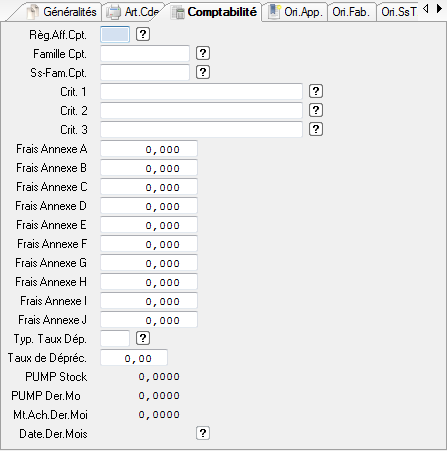This screenshot has width=447, height=451.
Task: Click the Crit. 3 question mark icon
Action: [x=316, y=129]
